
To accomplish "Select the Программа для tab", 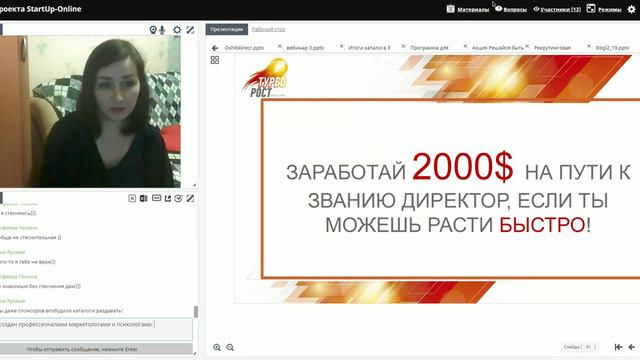I will pyautogui.click(x=429, y=48).
